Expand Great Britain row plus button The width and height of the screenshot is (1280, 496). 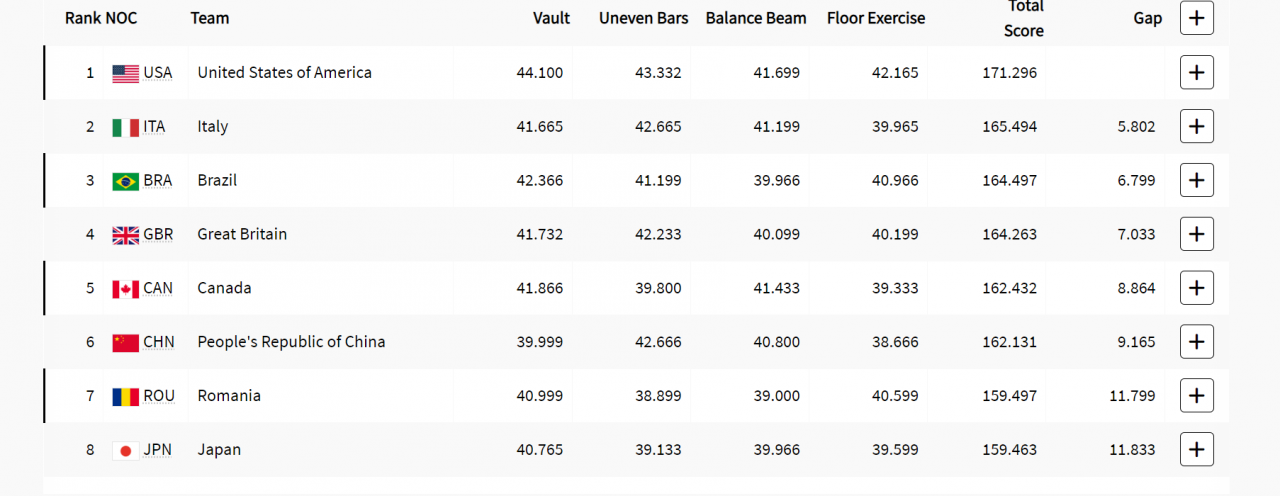(1197, 234)
